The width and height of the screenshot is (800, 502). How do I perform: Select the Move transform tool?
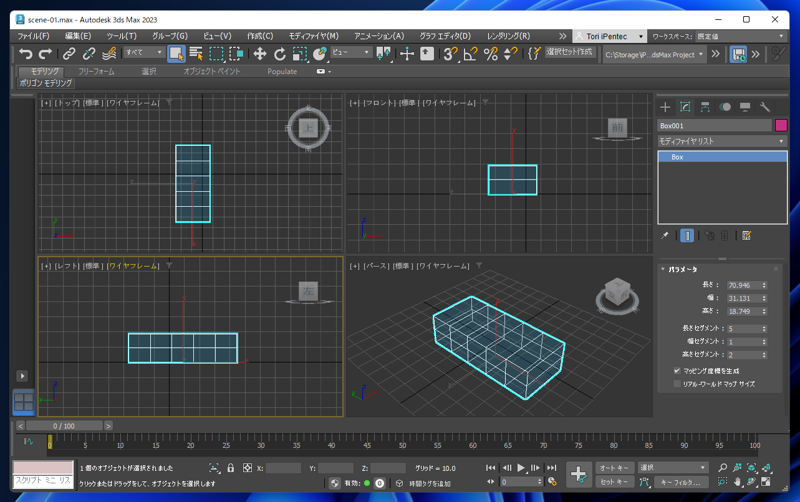[x=259, y=54]
